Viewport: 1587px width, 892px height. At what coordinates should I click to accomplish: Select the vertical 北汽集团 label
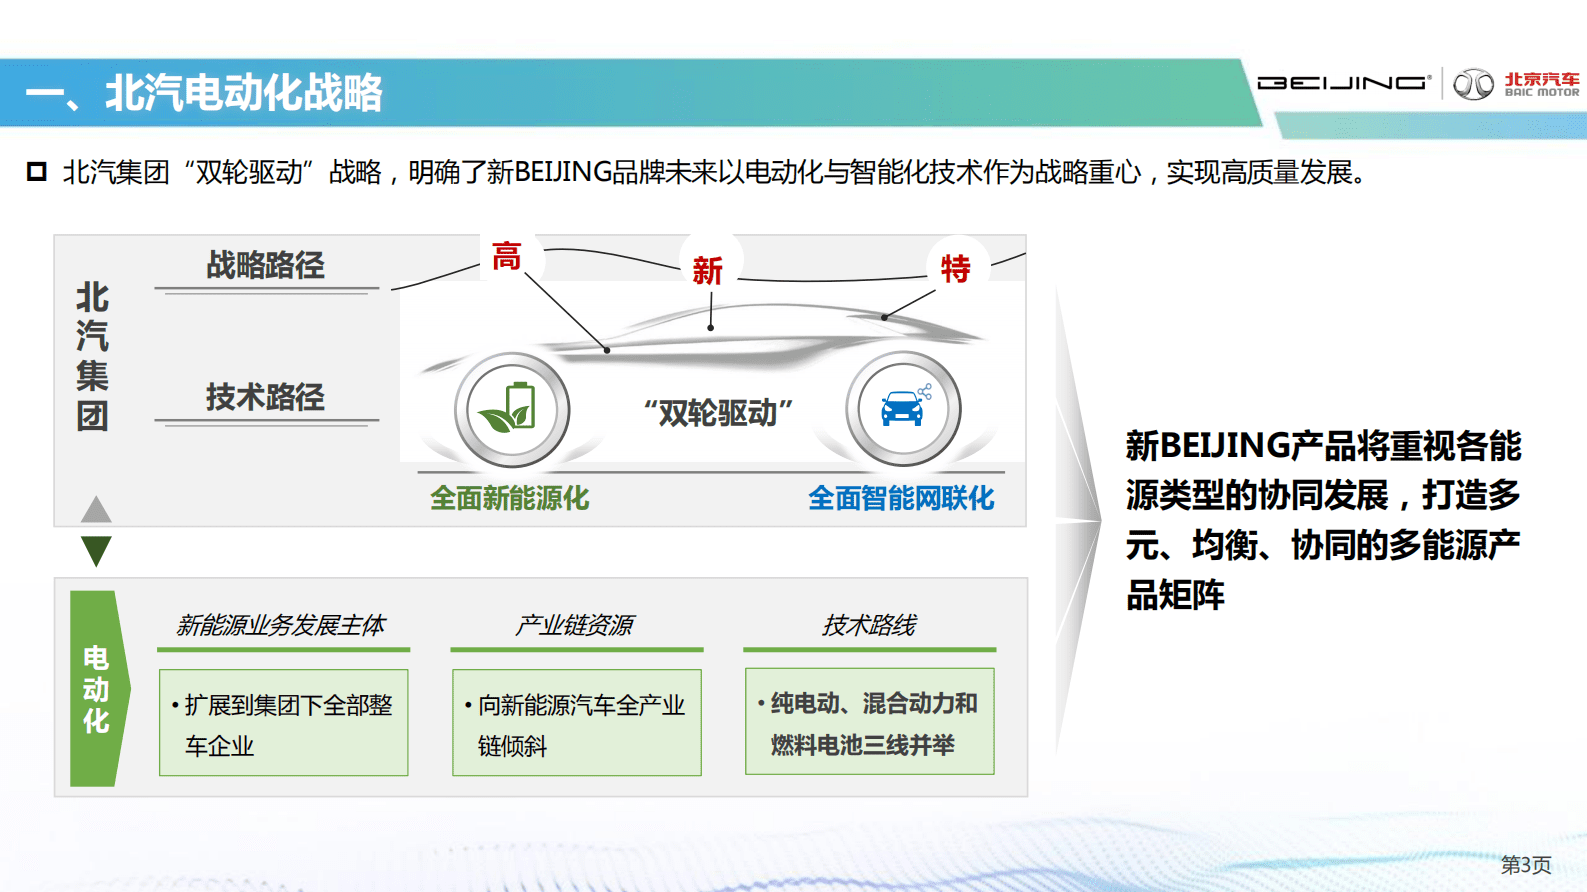click(93, 356)
